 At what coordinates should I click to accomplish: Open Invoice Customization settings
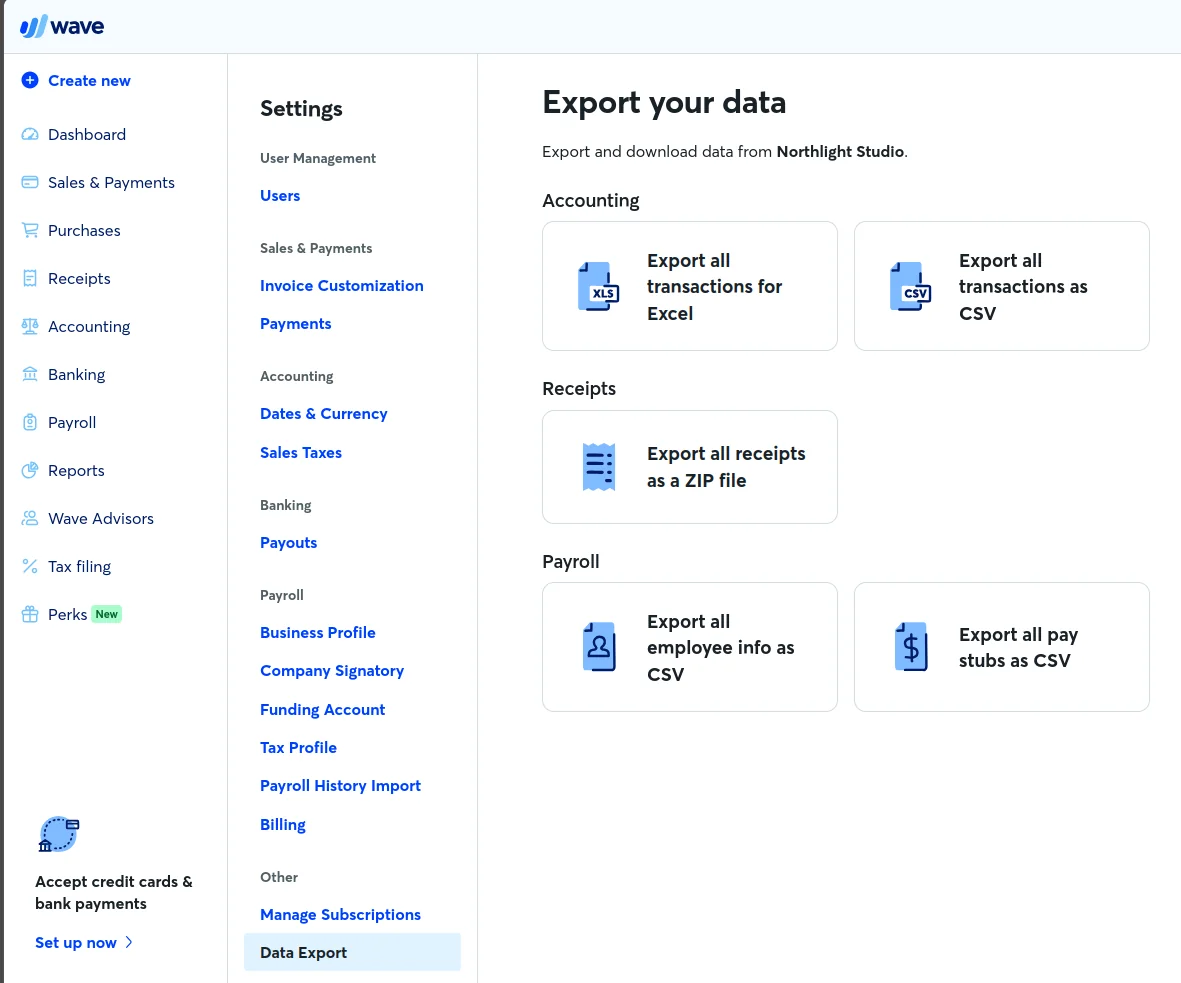click(x=342, y=285)
